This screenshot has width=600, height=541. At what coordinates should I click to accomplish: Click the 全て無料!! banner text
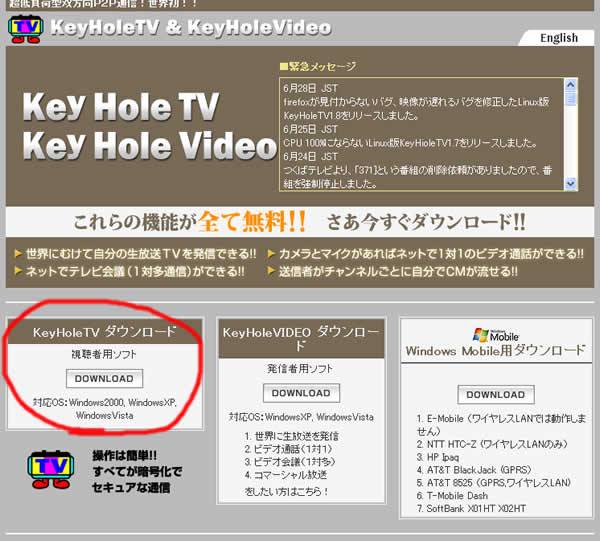(252, 222)
